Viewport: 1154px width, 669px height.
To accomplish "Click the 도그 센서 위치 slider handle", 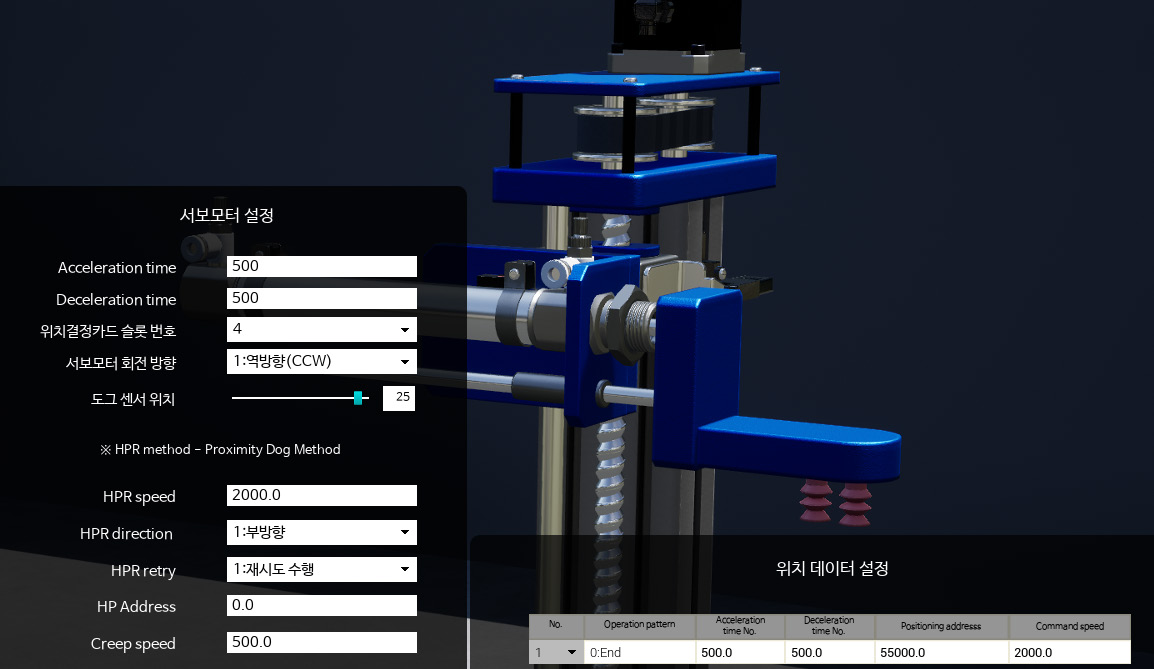I will [x=358, y=397].
